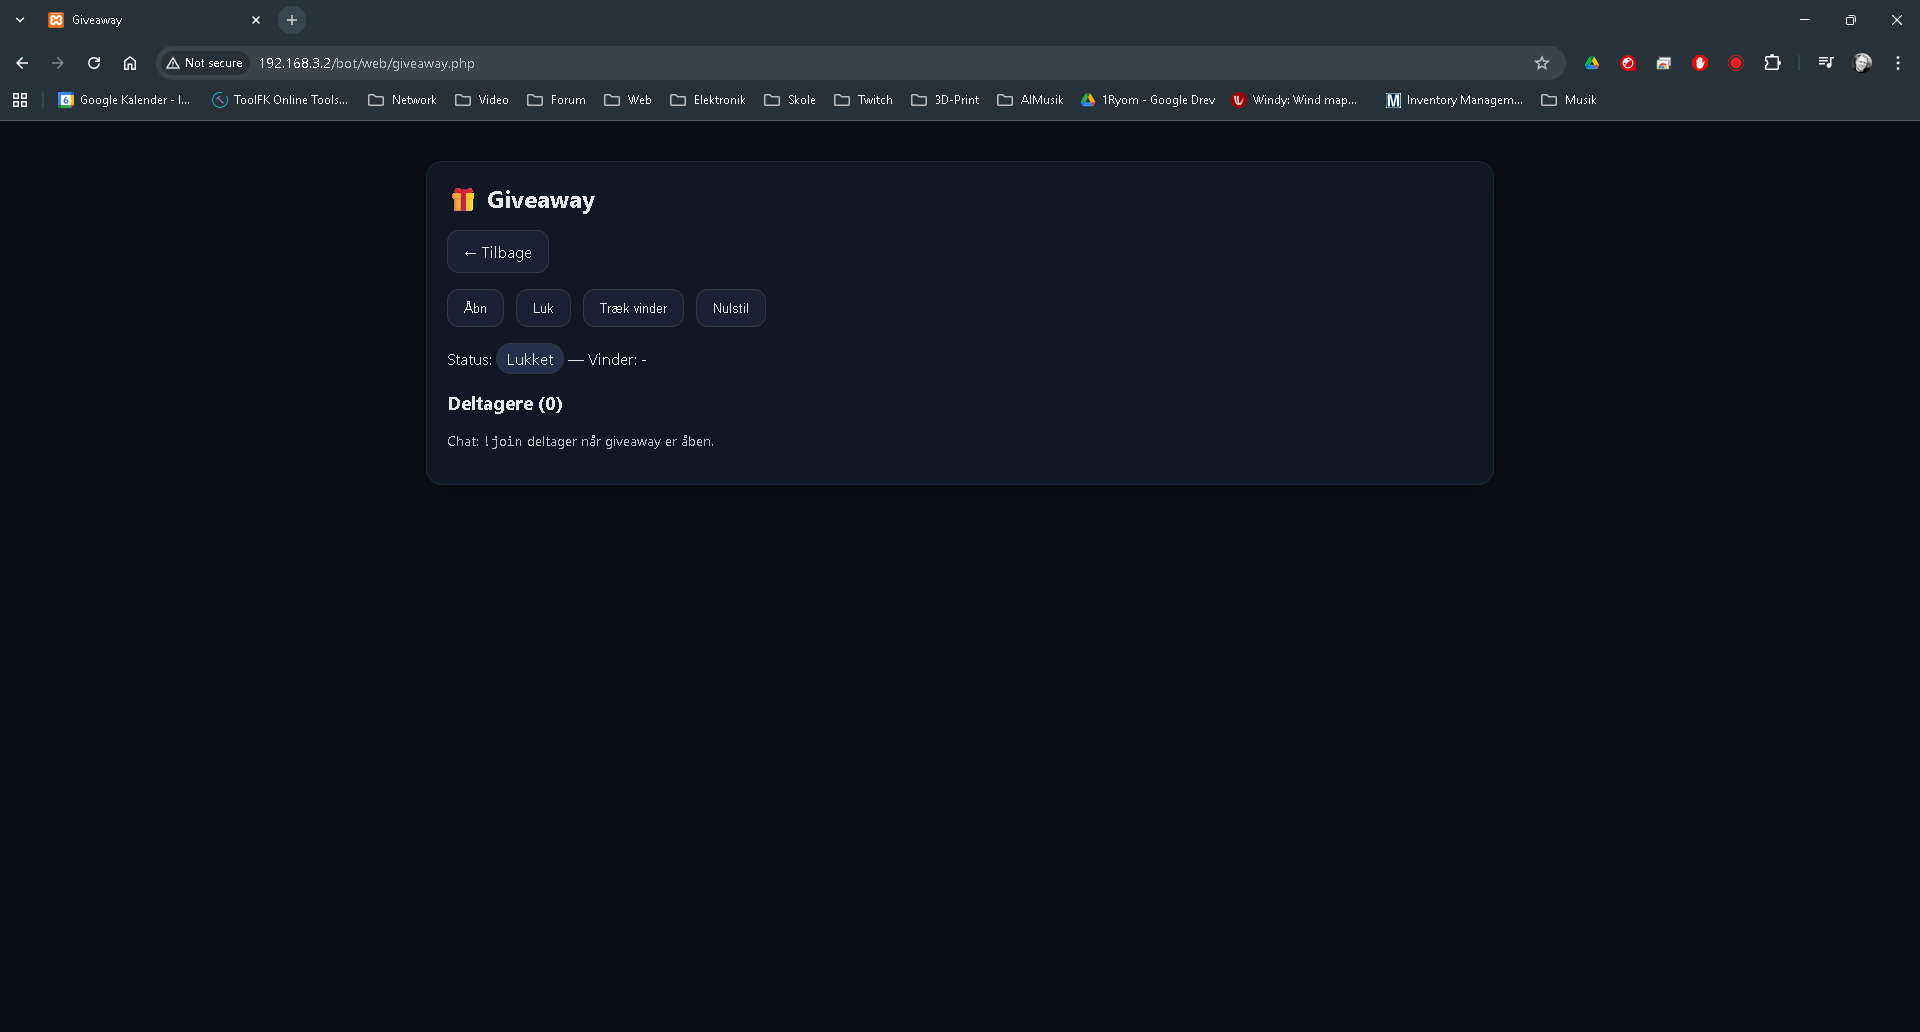Reload the page with refresh icon

click(x=94, y=63)
